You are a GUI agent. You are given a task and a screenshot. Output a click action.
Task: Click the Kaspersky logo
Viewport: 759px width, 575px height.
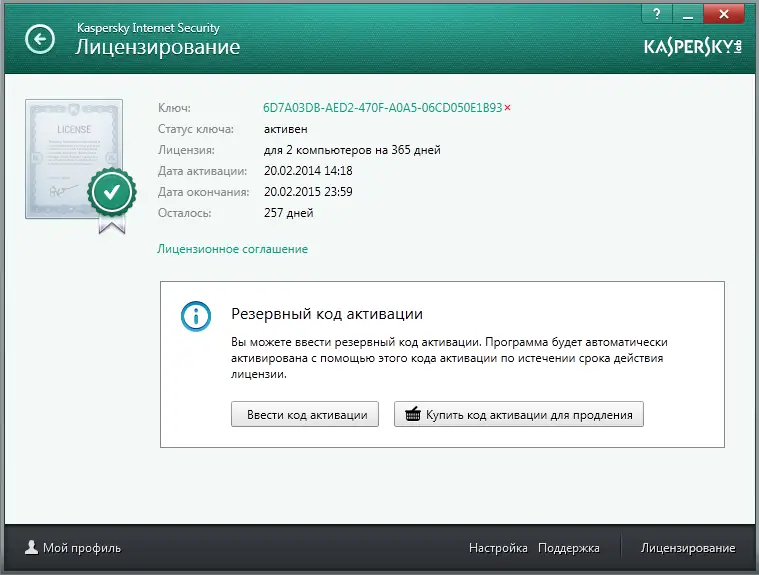pos(693,47)
